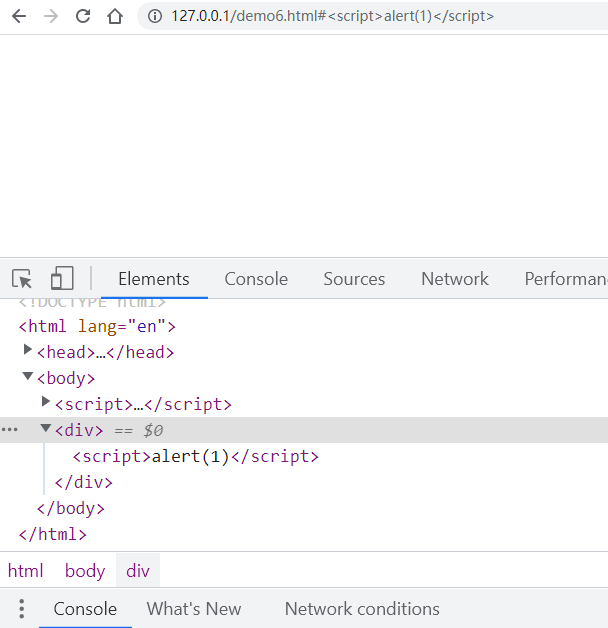Image resolution: width=608 pixels, height=628 pixels.
Task: Open the drawer three-dot menu
Action: (22, 609)
